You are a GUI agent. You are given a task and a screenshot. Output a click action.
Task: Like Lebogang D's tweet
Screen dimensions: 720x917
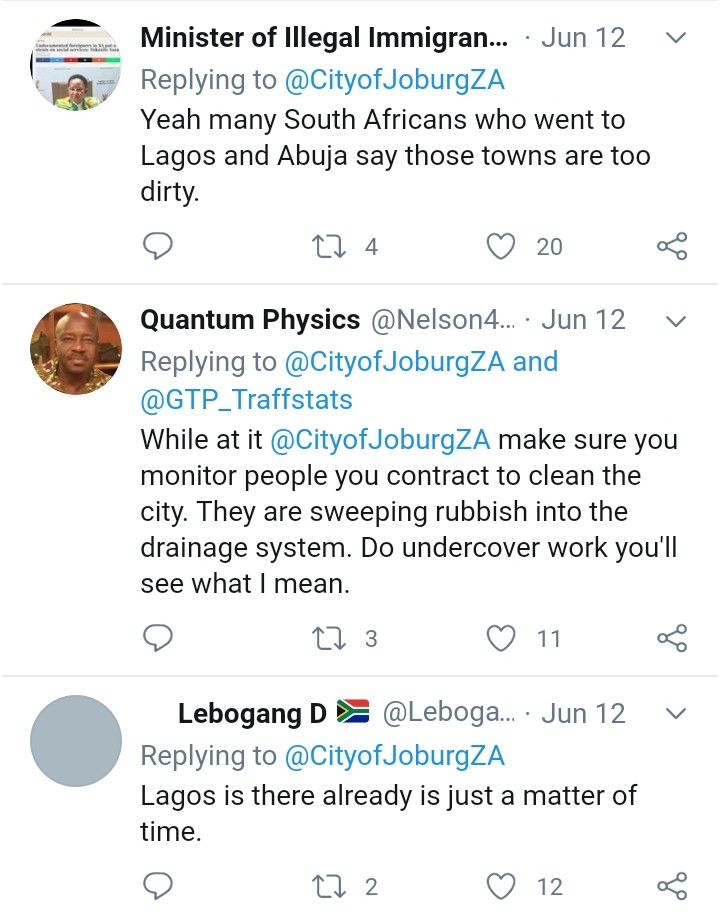pyautogui.click(x=500, y=885)
